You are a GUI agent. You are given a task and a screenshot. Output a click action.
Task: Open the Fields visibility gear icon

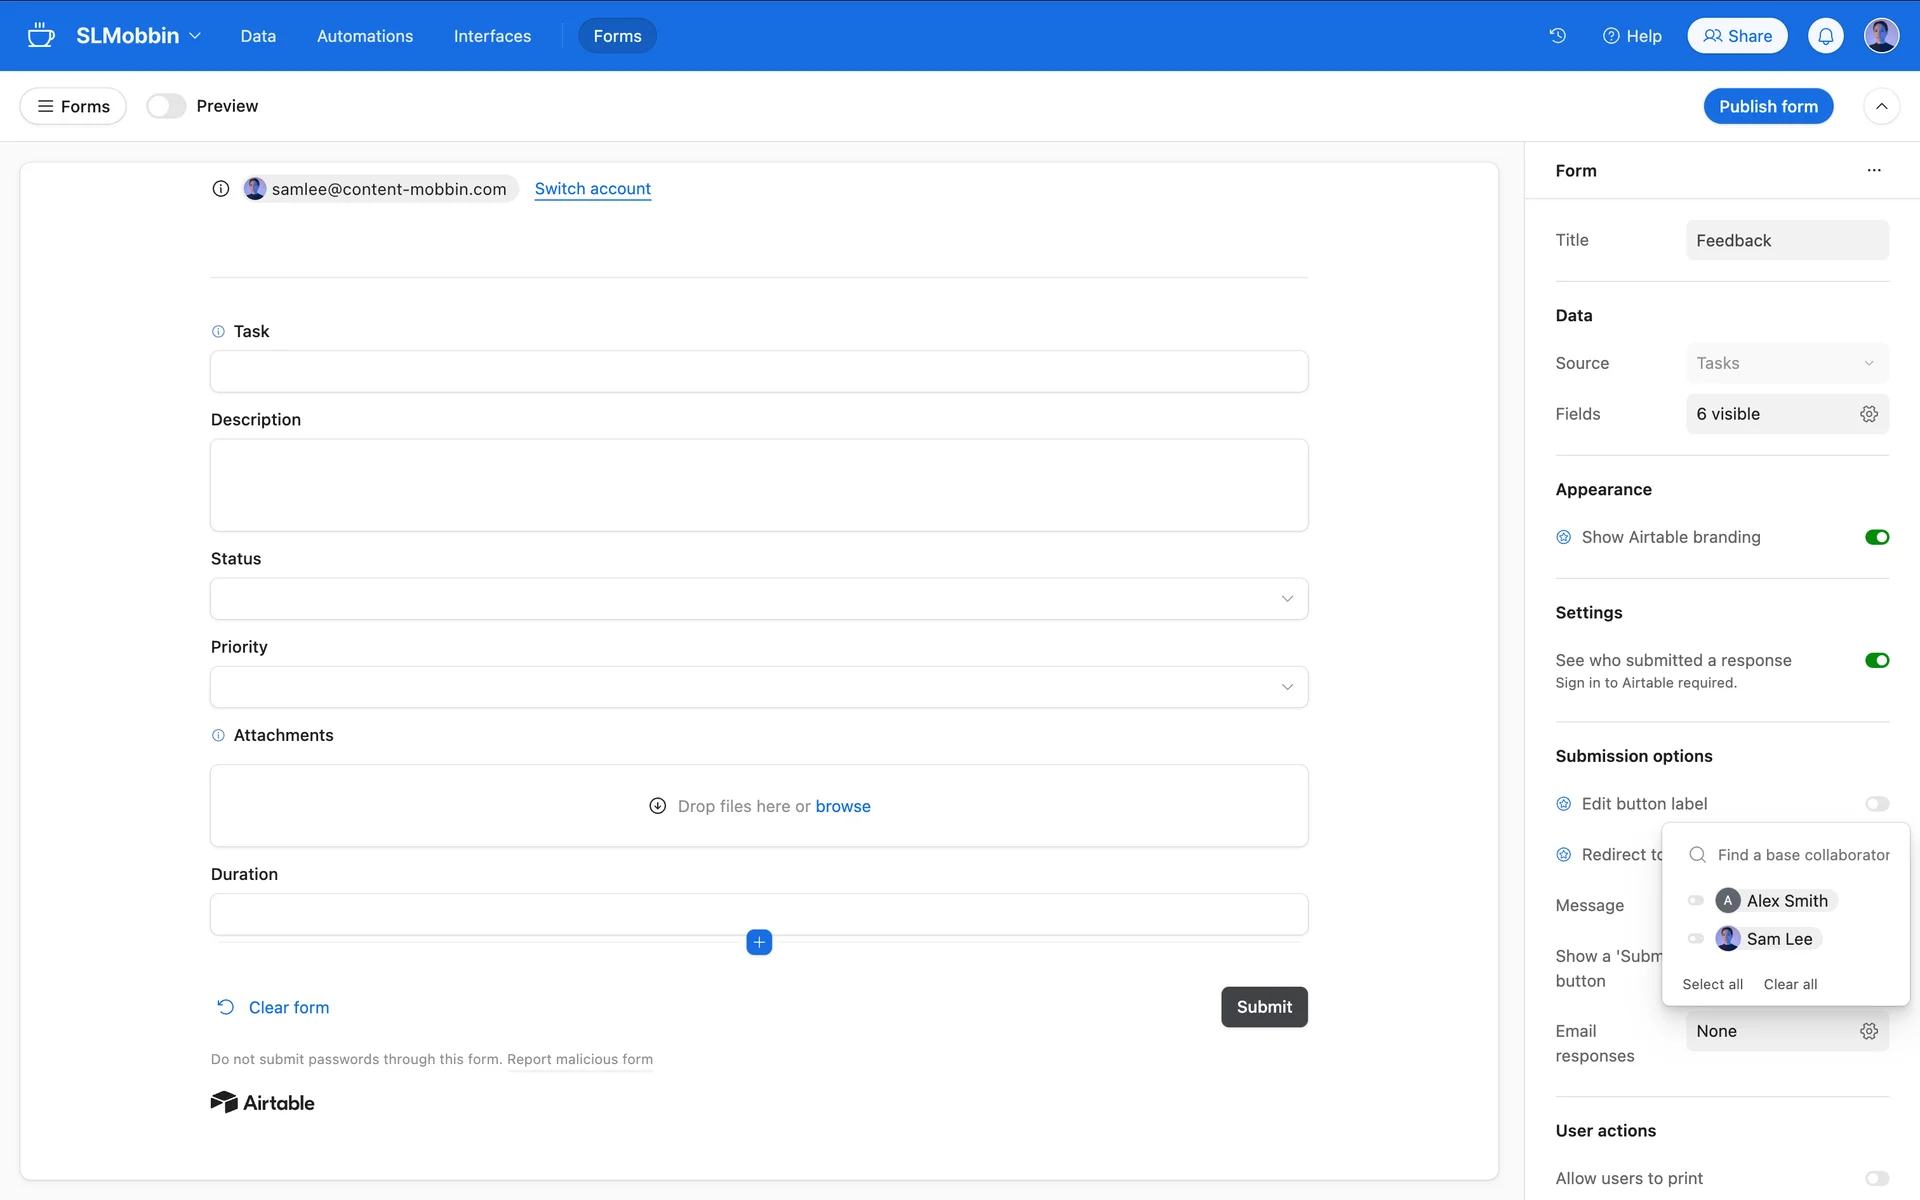click(x=1868, y=414)
